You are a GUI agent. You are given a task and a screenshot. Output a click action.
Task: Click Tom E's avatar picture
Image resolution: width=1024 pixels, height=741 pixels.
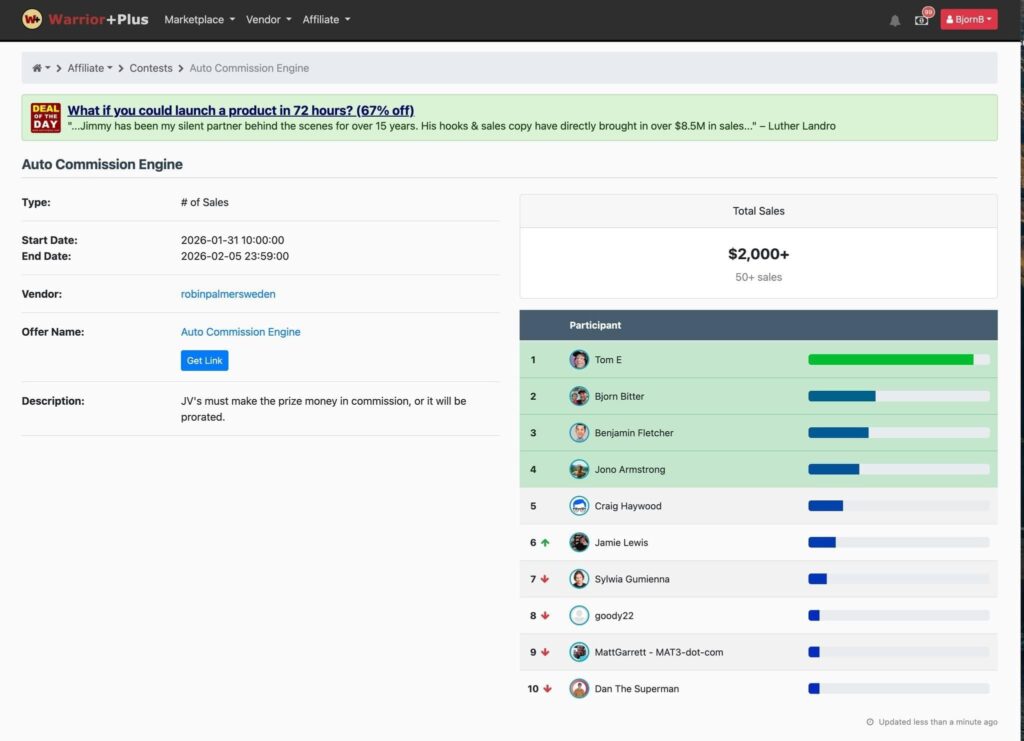point(579,360)
